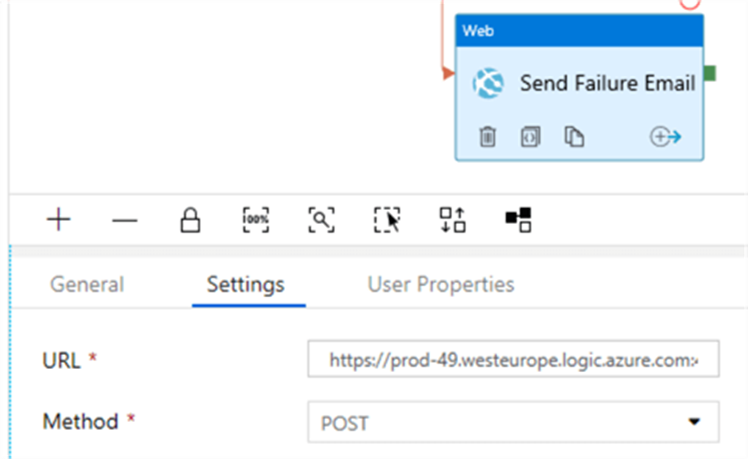Zoom out of the pipeline canvas
The width and height of the screenshot is (748, 459).
[124, 220]
